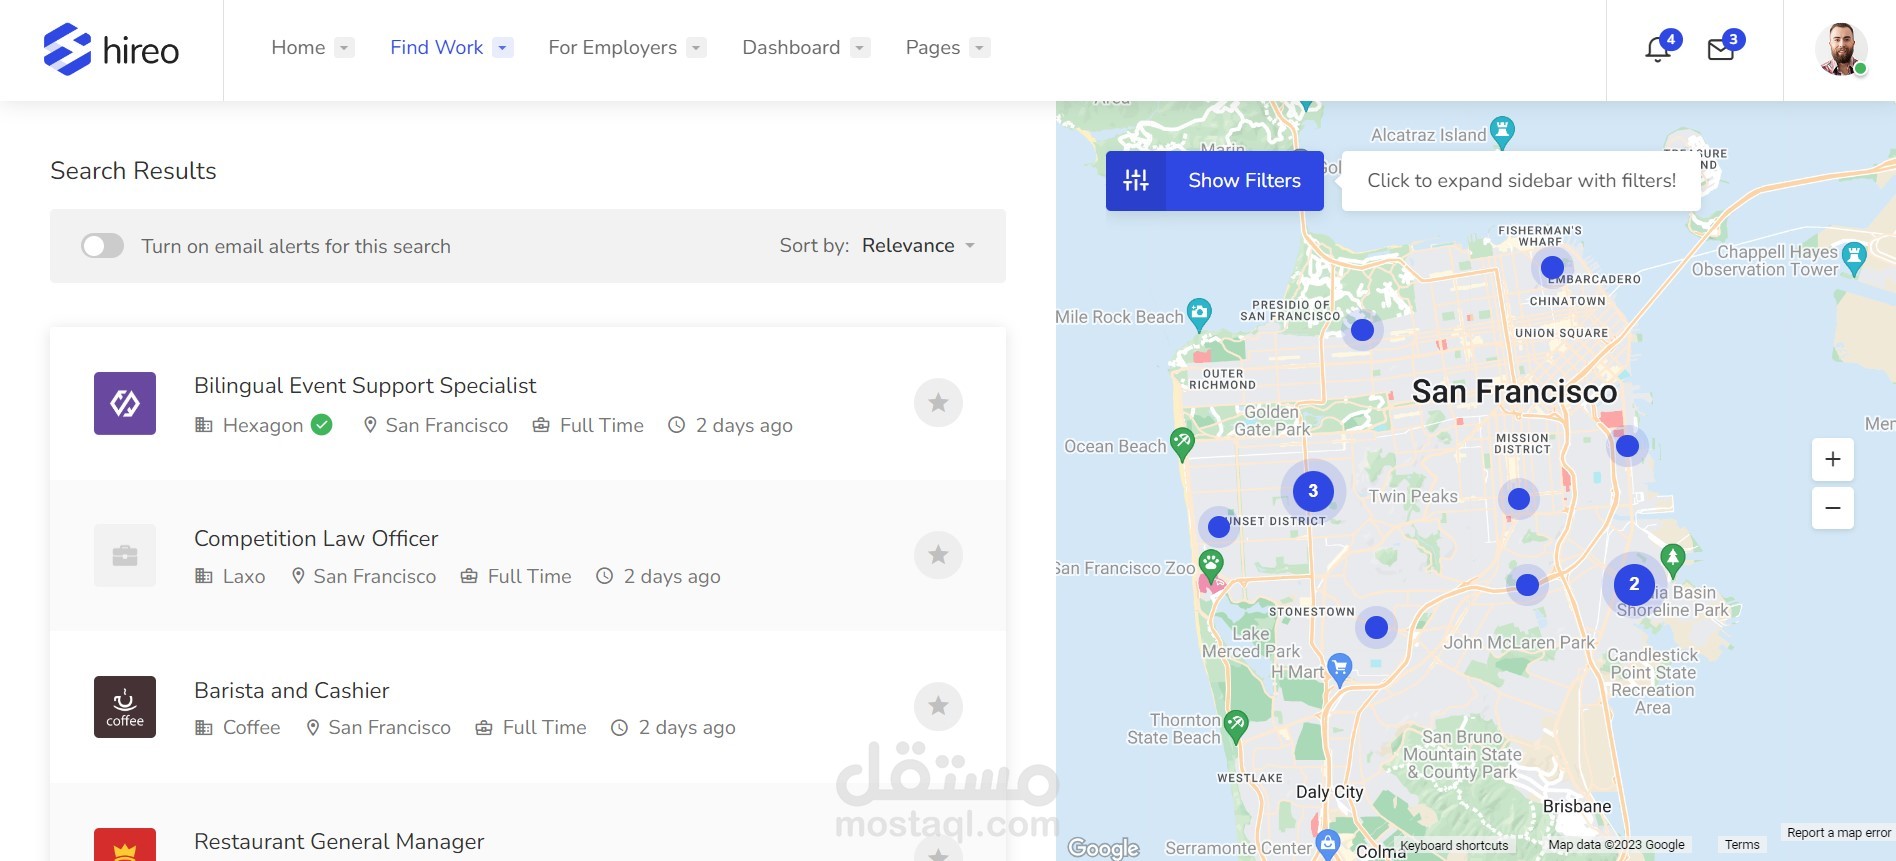1896x861 pixels.
Task: Click the Thornton State Beach pin
Action: point(1236,725)
